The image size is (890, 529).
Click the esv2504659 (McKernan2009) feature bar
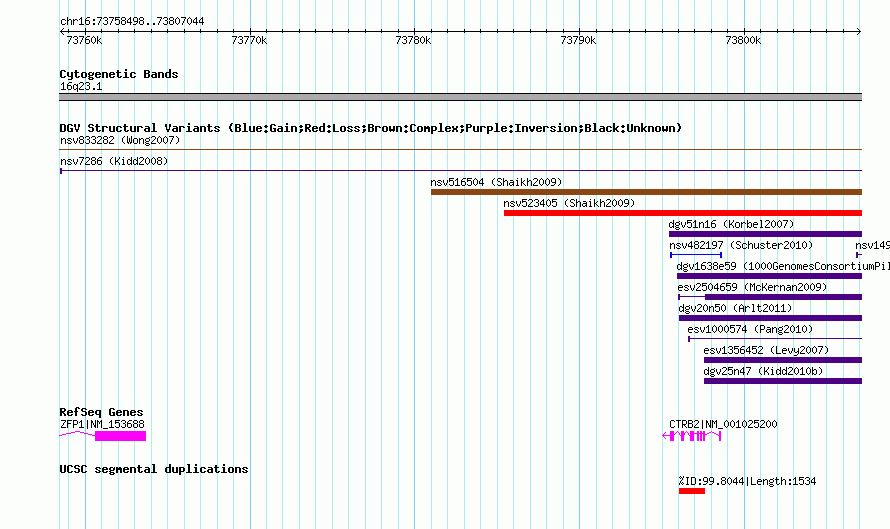point(770,297)
